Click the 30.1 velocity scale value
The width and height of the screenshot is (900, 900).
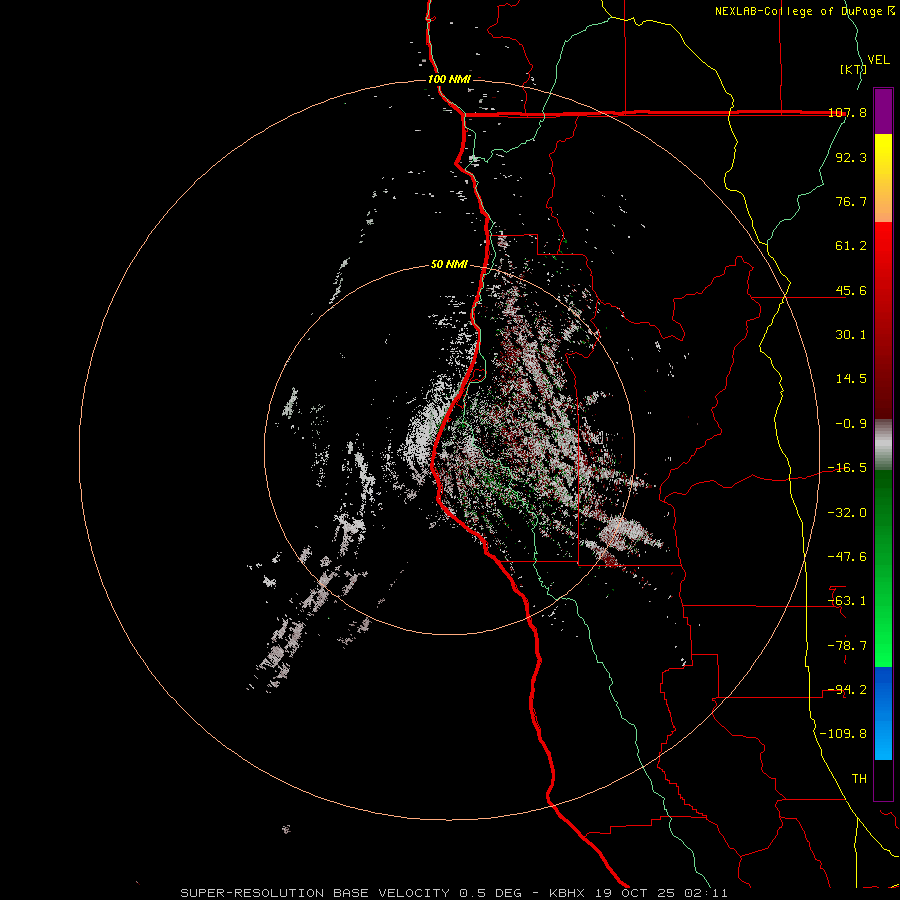pyautogui.click(x=851, y=334)
